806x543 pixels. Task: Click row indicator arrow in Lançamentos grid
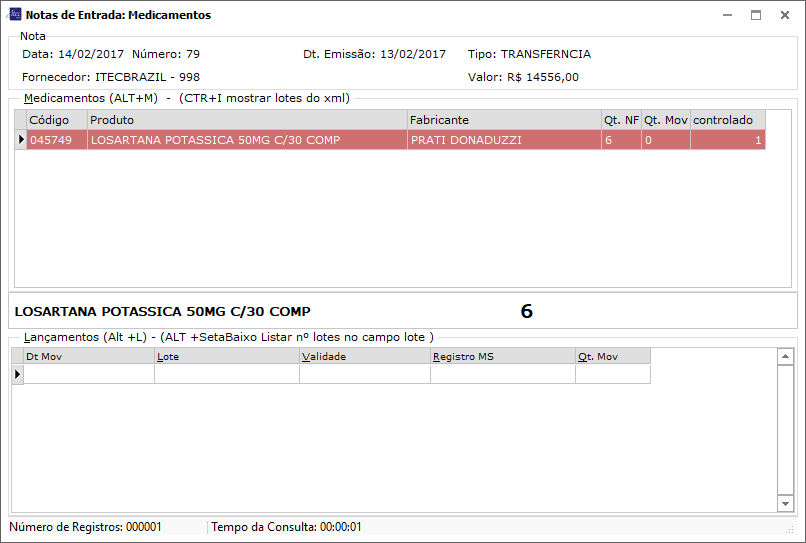tap(17, 374)
